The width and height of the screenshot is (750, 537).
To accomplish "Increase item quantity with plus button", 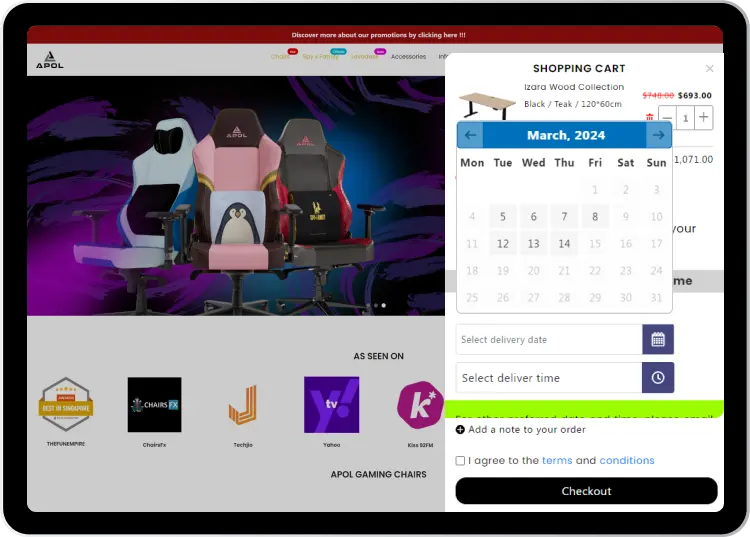I will [x=704, y=118].
